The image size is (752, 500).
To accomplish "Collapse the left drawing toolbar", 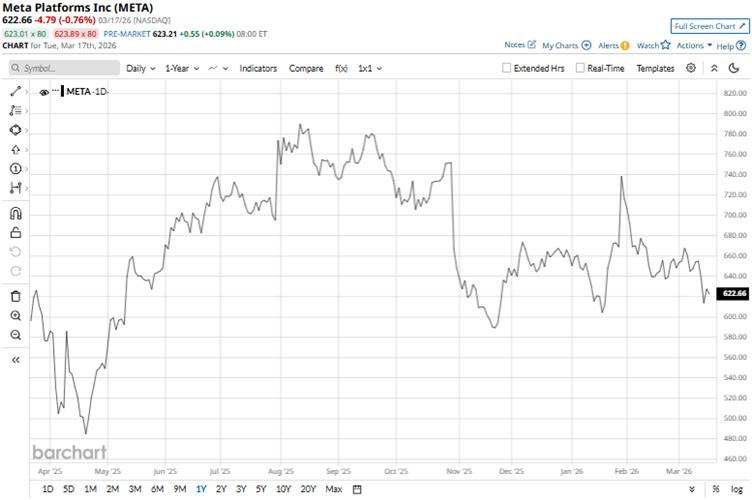I will click(15, 360).
